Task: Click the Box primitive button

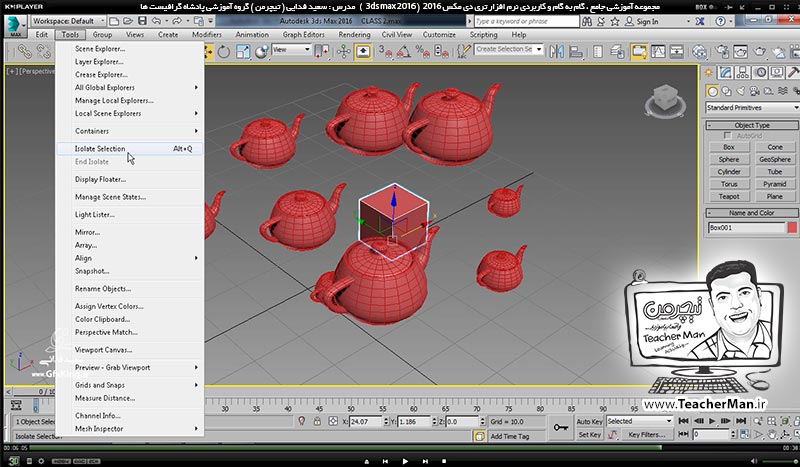Action: point(729,147)
